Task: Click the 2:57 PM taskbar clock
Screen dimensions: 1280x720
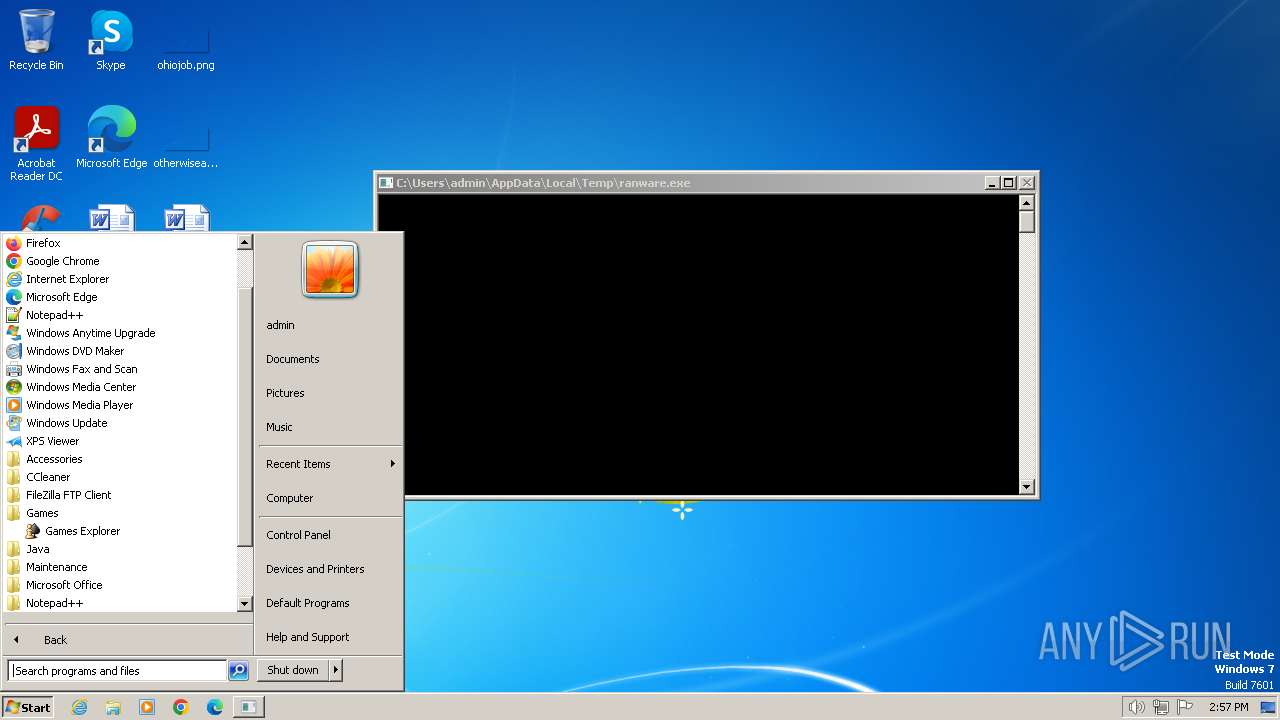Action: [1228, 707]
